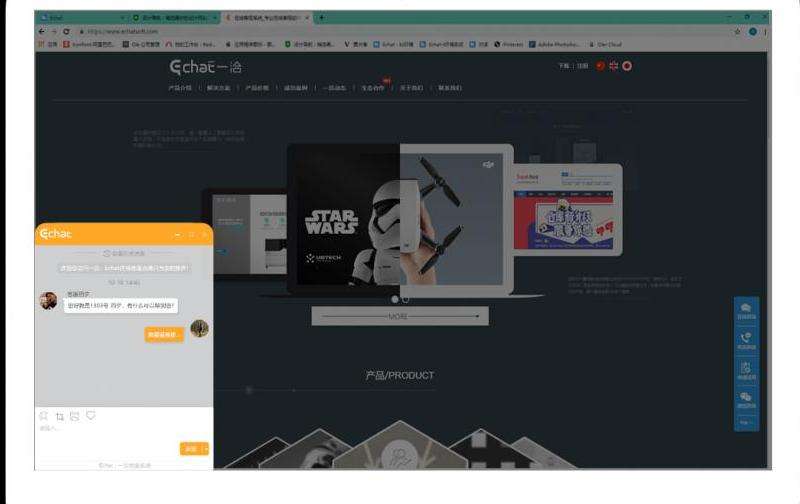Screen dimensions: 800x504
Task: Bookmark this page with the star icon
Action: point(737,32)
